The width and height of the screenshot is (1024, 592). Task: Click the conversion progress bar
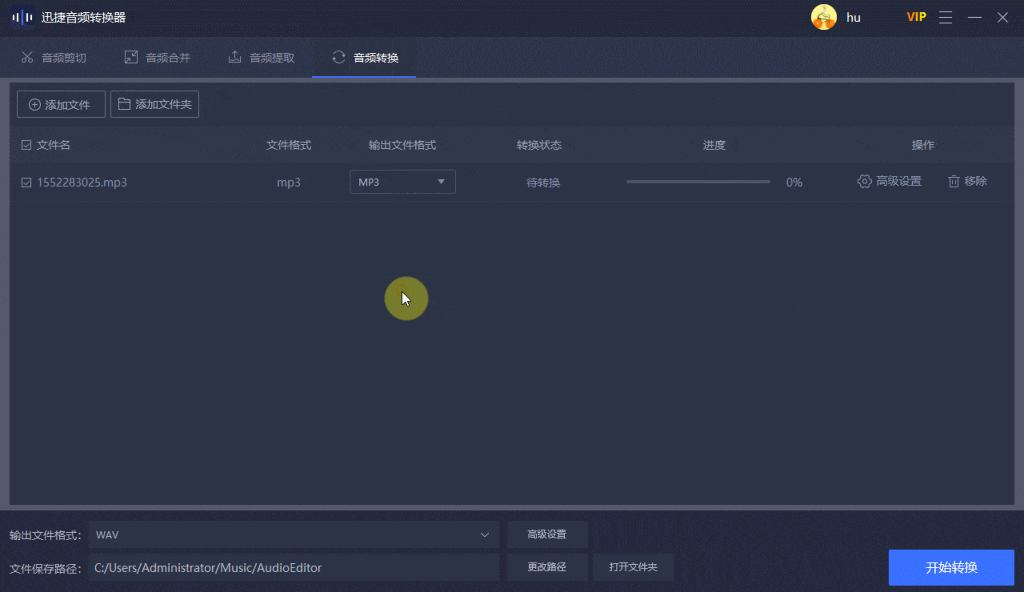coord(698,182)
